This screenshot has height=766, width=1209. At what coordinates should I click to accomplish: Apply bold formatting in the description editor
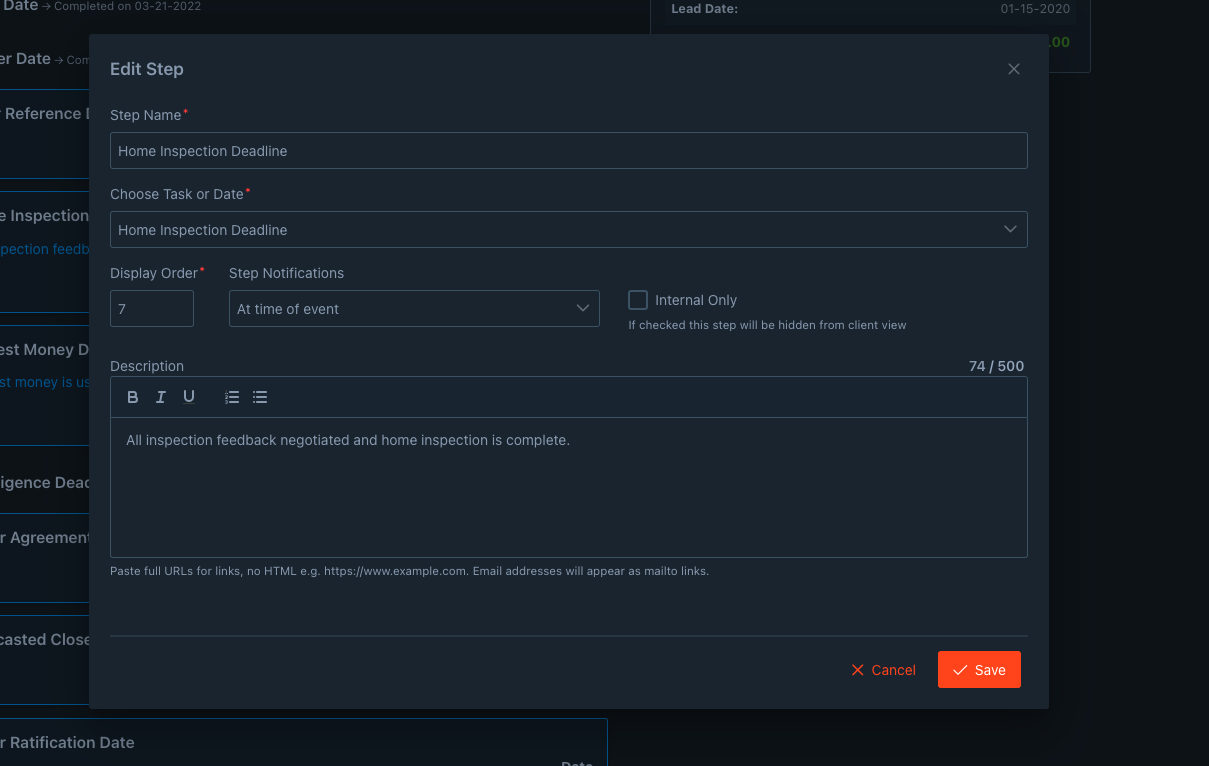[x=132, y=397]
